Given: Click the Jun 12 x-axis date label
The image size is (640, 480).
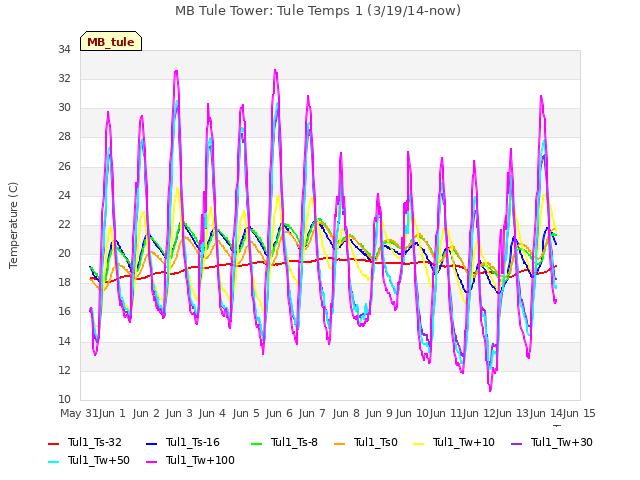Looking at the screenshot, I should [479, 413].
